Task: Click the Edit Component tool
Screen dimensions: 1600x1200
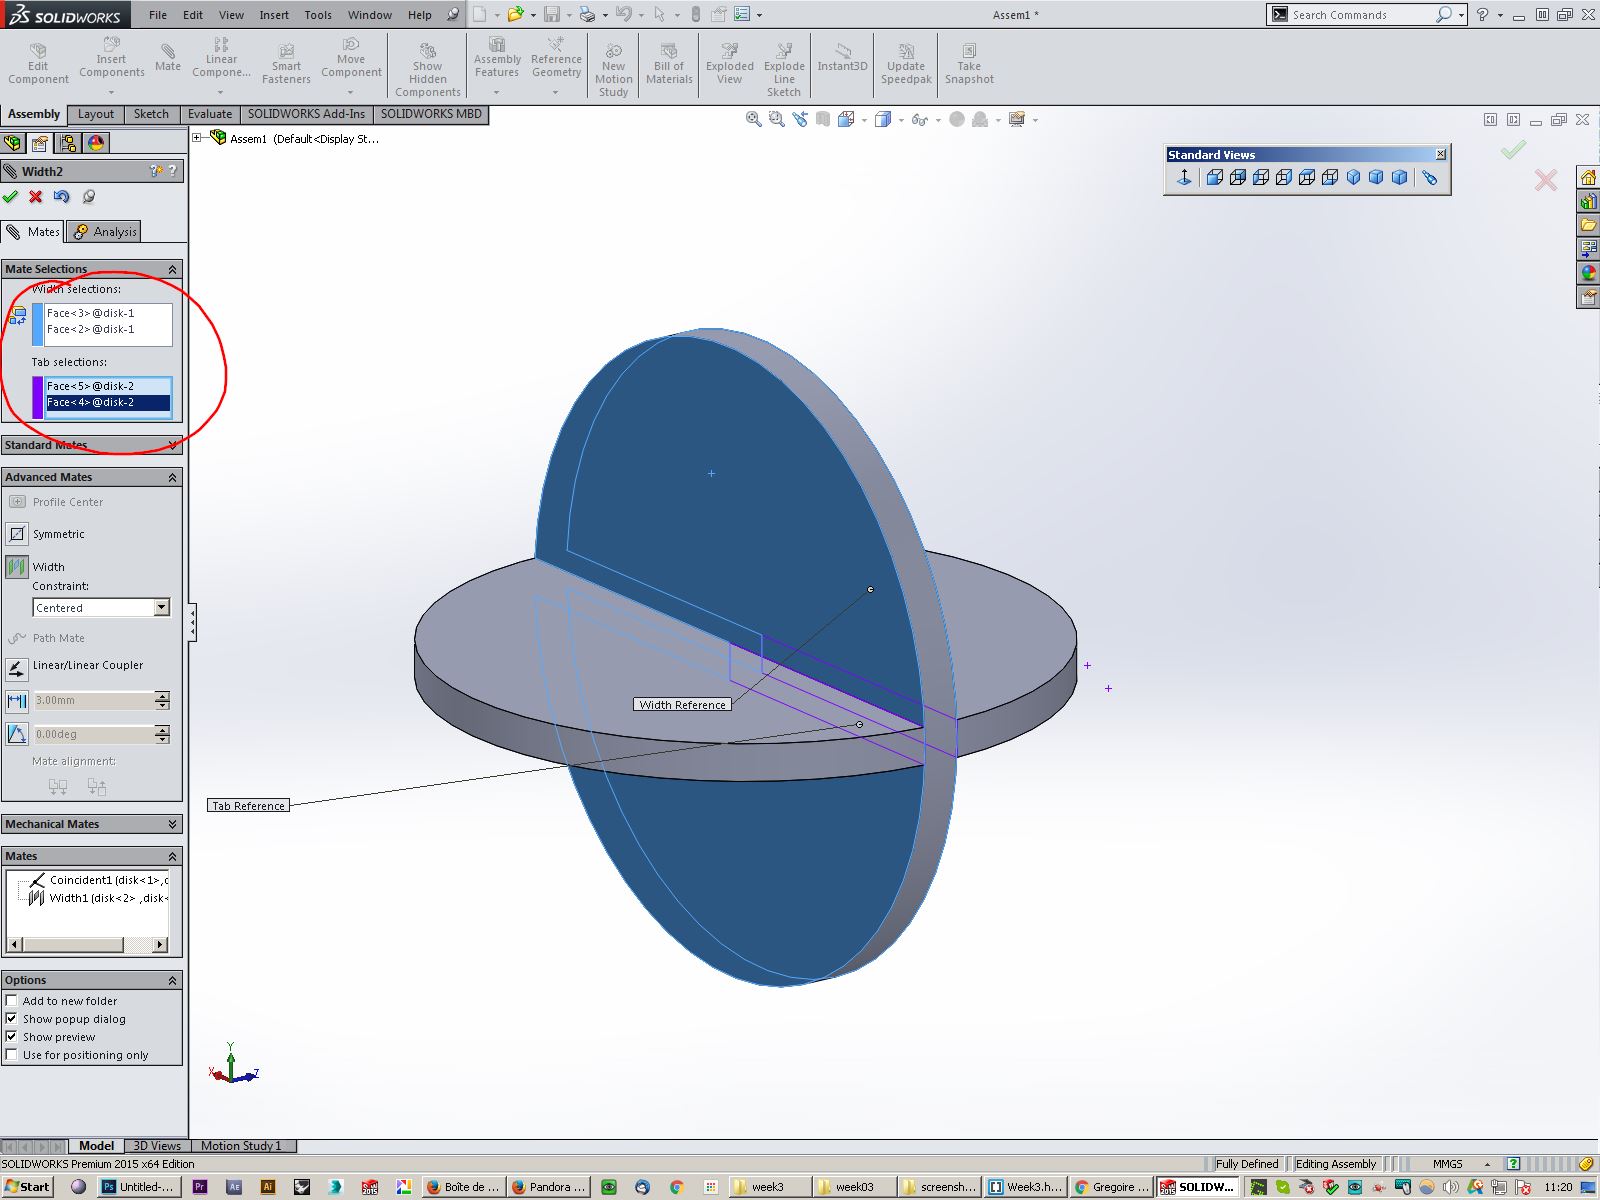Action: click(x=38, y=64)
